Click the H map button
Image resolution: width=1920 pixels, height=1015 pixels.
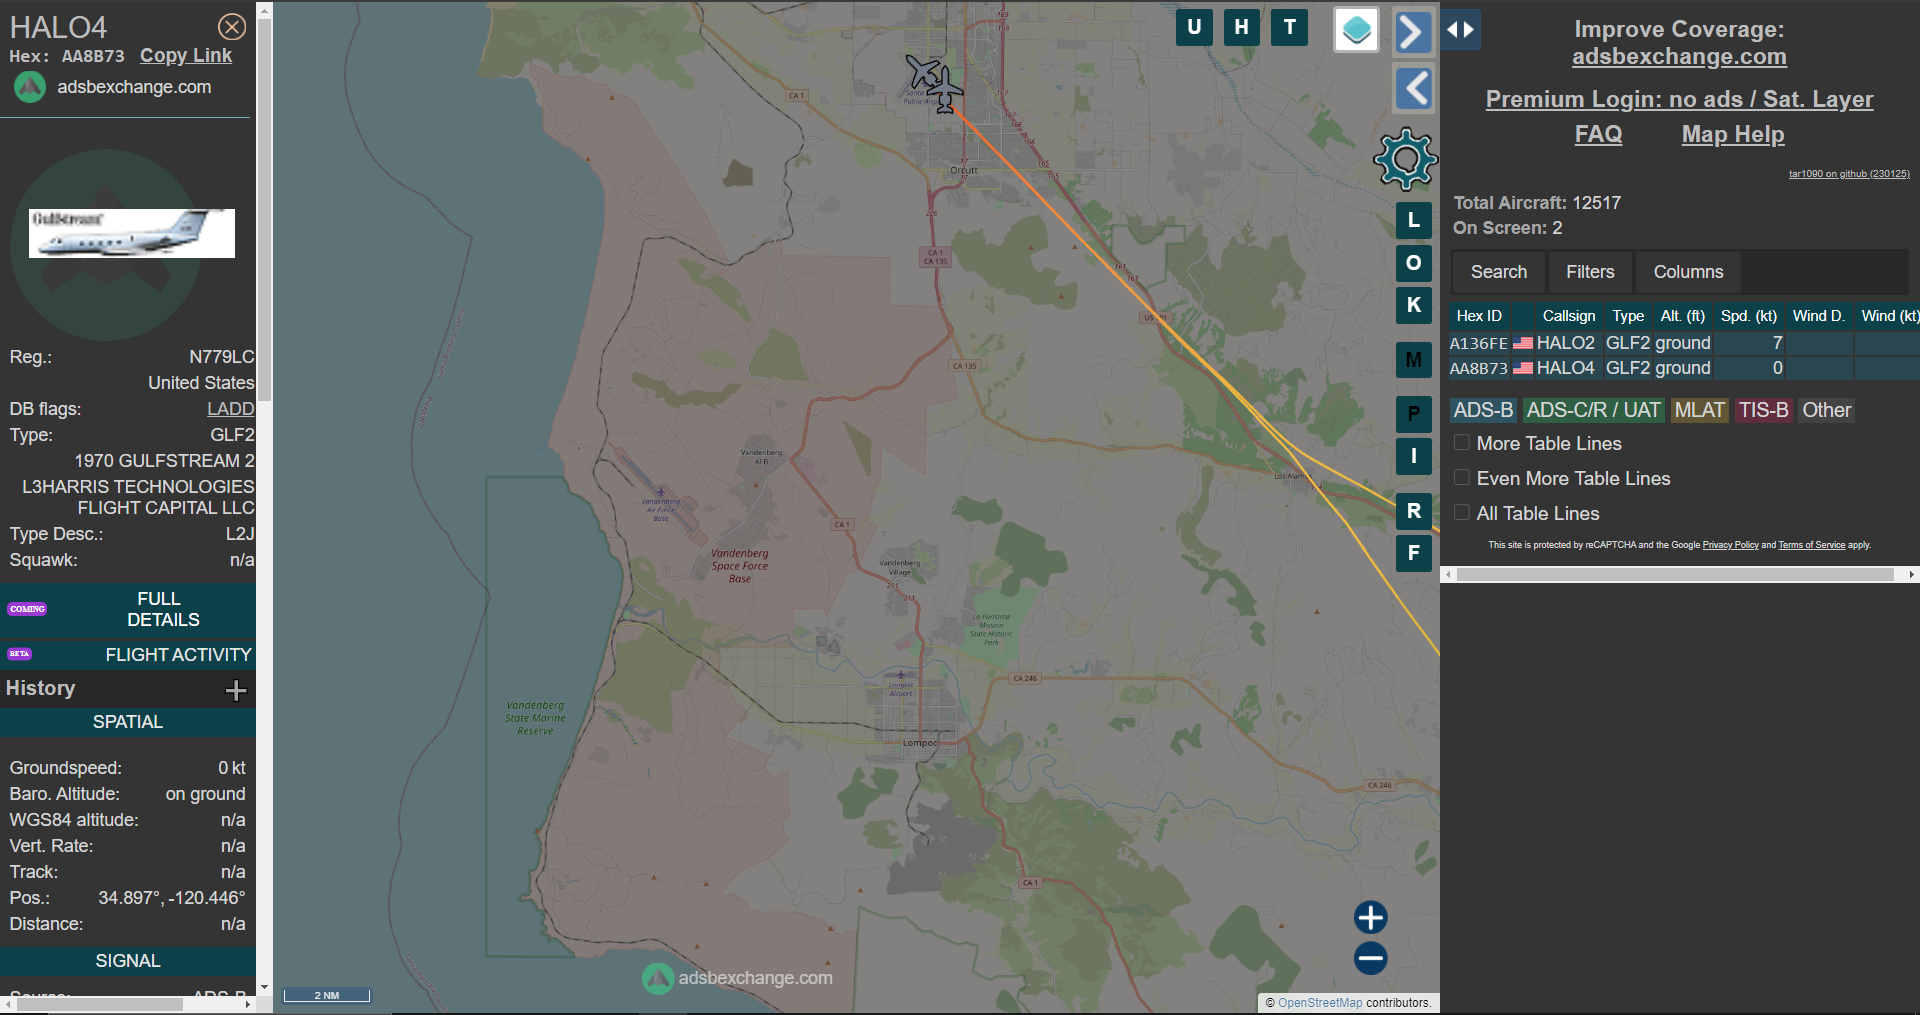point(1242,27)
